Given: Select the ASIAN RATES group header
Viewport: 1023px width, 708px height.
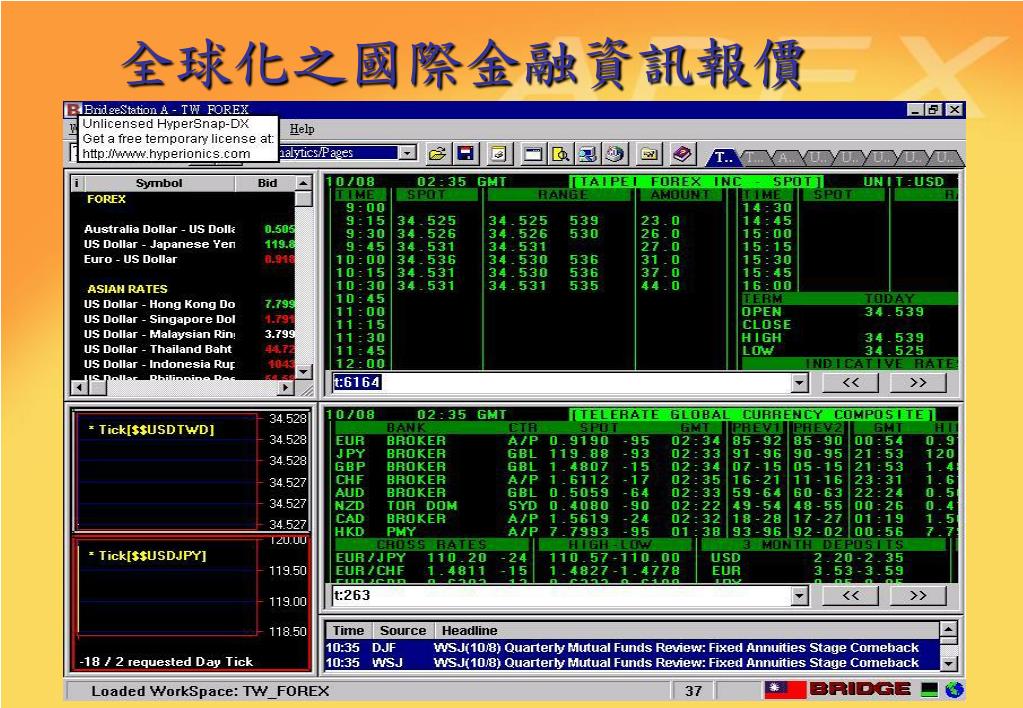Looking at the screenshot, I should tap(127, 289).
